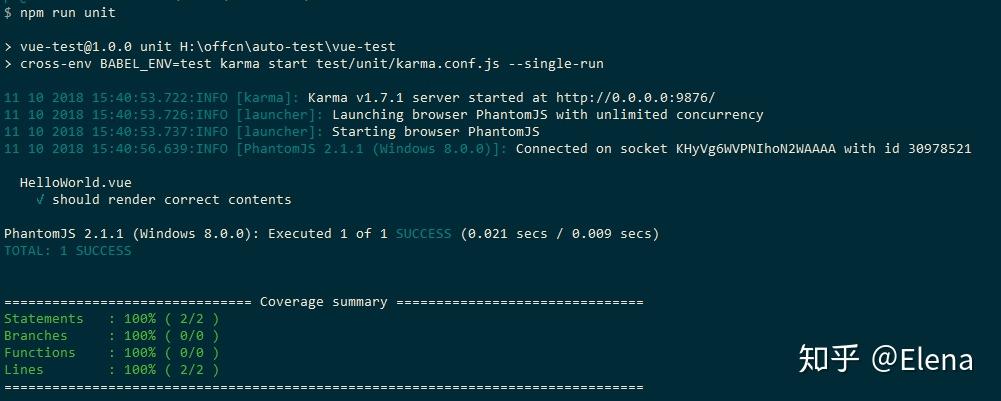Click the "Coverage summary" heading
The height and width of the screenshot is (401, 1001).
click(x=323, y=302)
